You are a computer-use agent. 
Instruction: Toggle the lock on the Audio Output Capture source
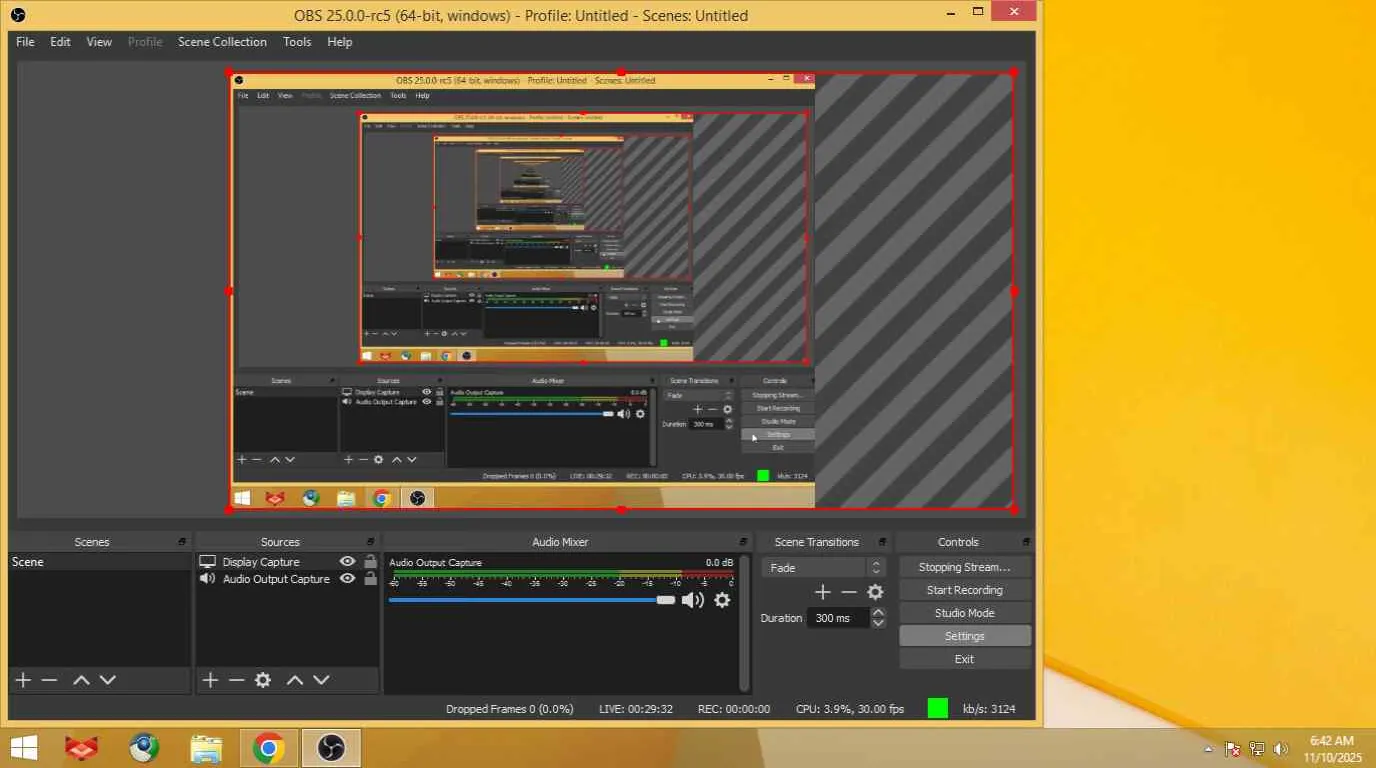(370, 579)
